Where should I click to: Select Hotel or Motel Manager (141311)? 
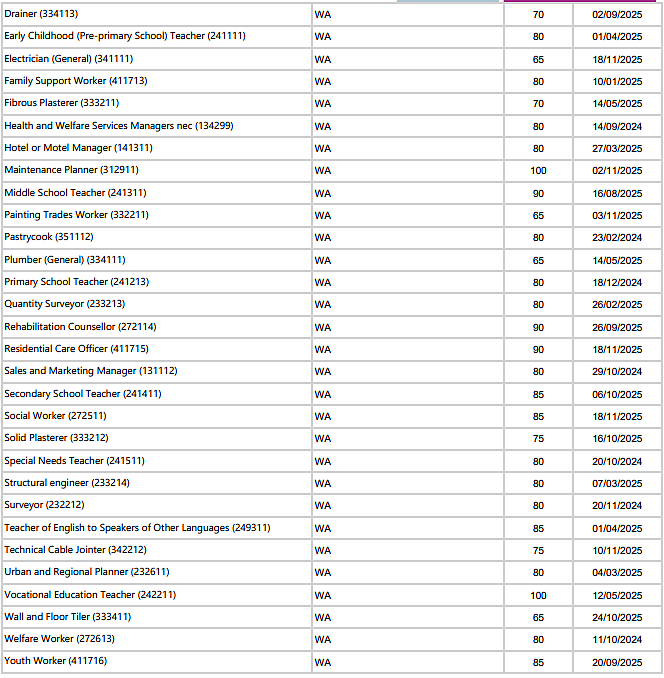(x=78, y=148)
